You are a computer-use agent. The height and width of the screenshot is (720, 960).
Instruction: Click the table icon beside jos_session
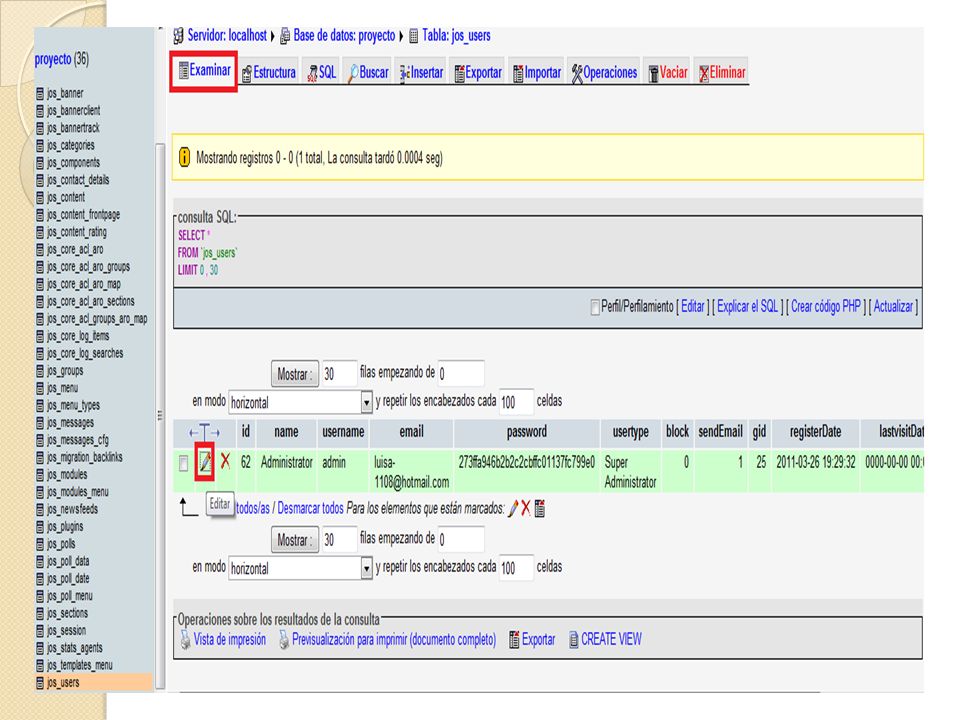pos(40,631)
